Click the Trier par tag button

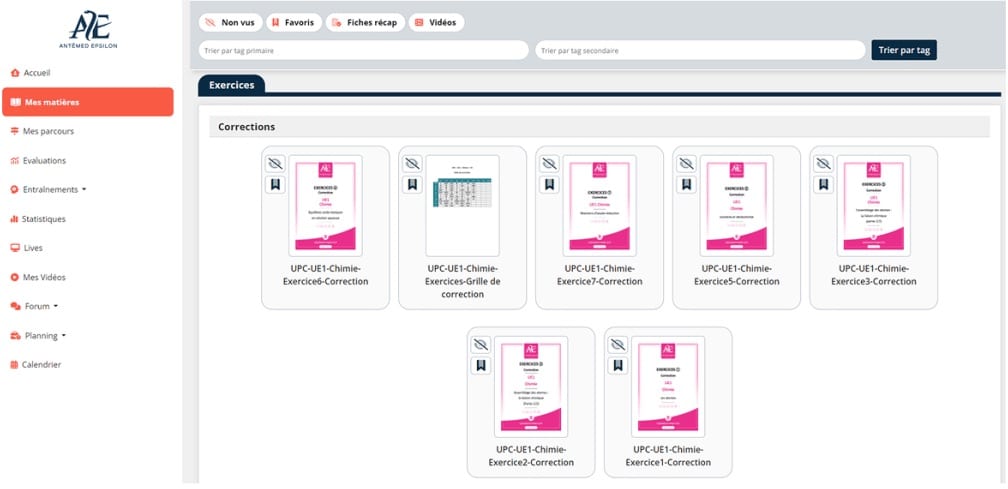tap(904, 50)
